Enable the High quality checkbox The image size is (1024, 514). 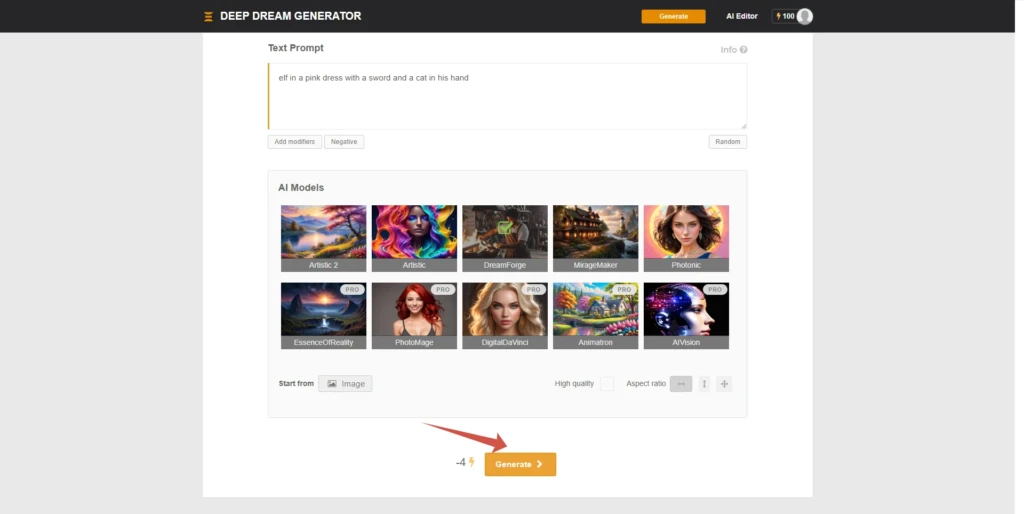pyautogui.click(x=607, y=383)
